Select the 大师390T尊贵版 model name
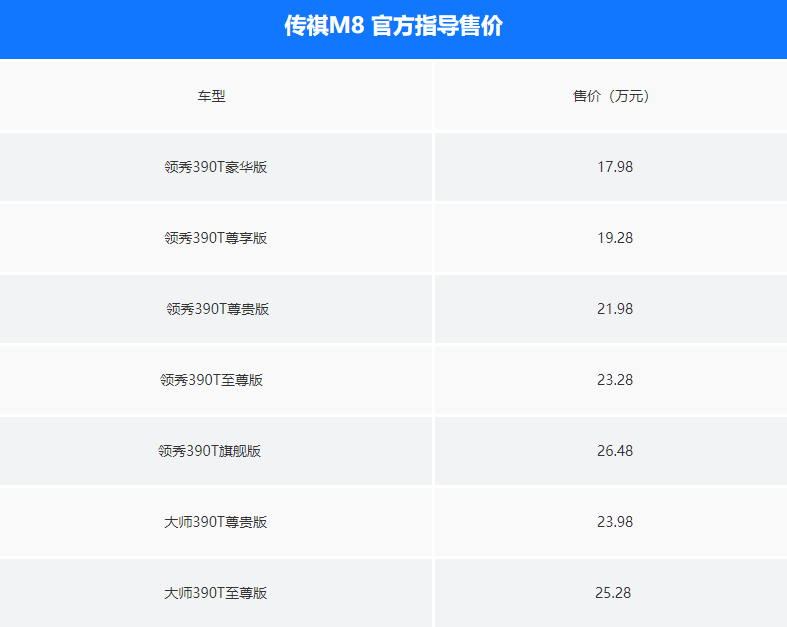The height and width of the screenshot is (627, 787). point(216,522)
